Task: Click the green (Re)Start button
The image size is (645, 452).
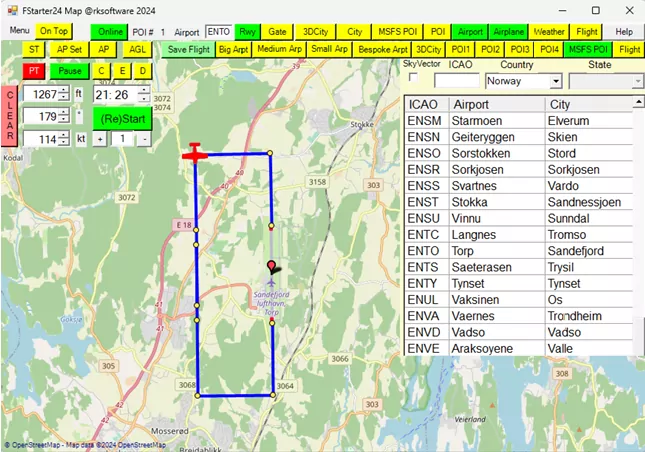Action: point(124,119)
